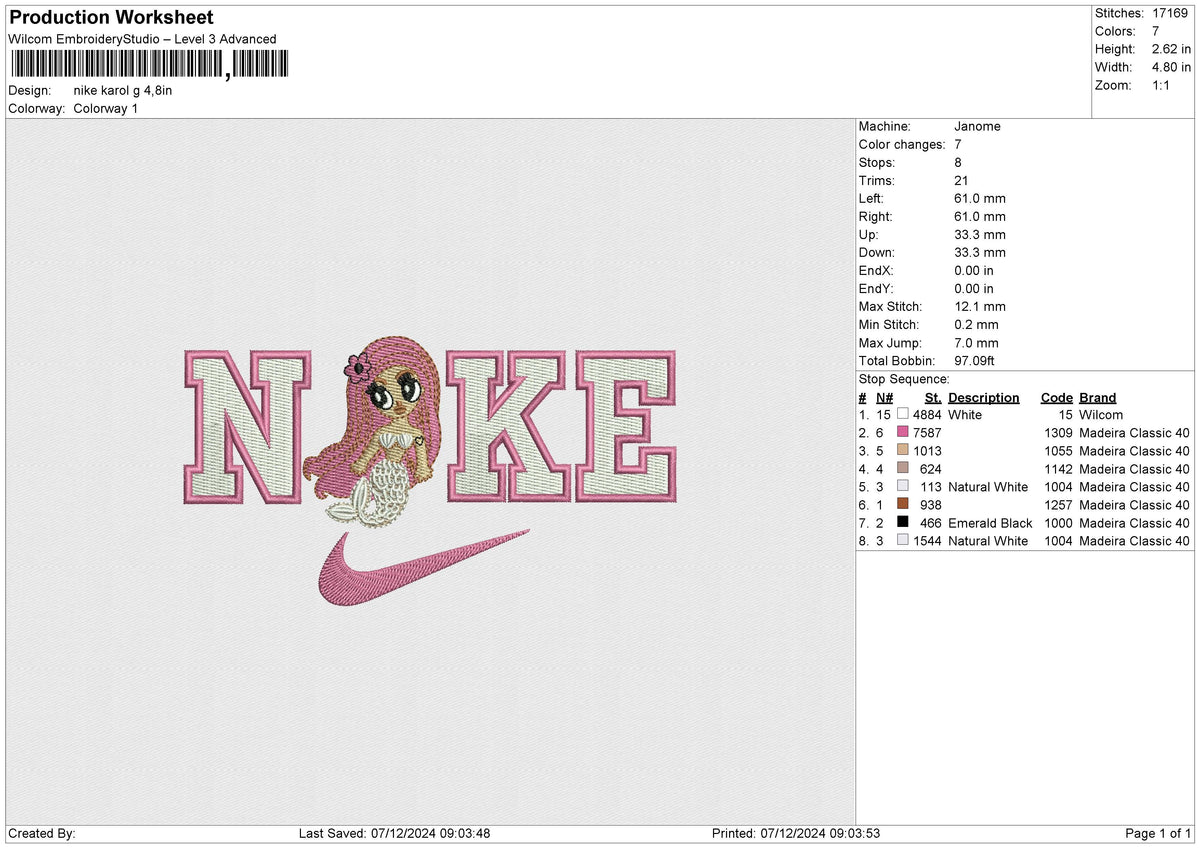Viewport: 1200px width, 848px height.
Task: Click the 'Description' column header
Action: (984, 397)
